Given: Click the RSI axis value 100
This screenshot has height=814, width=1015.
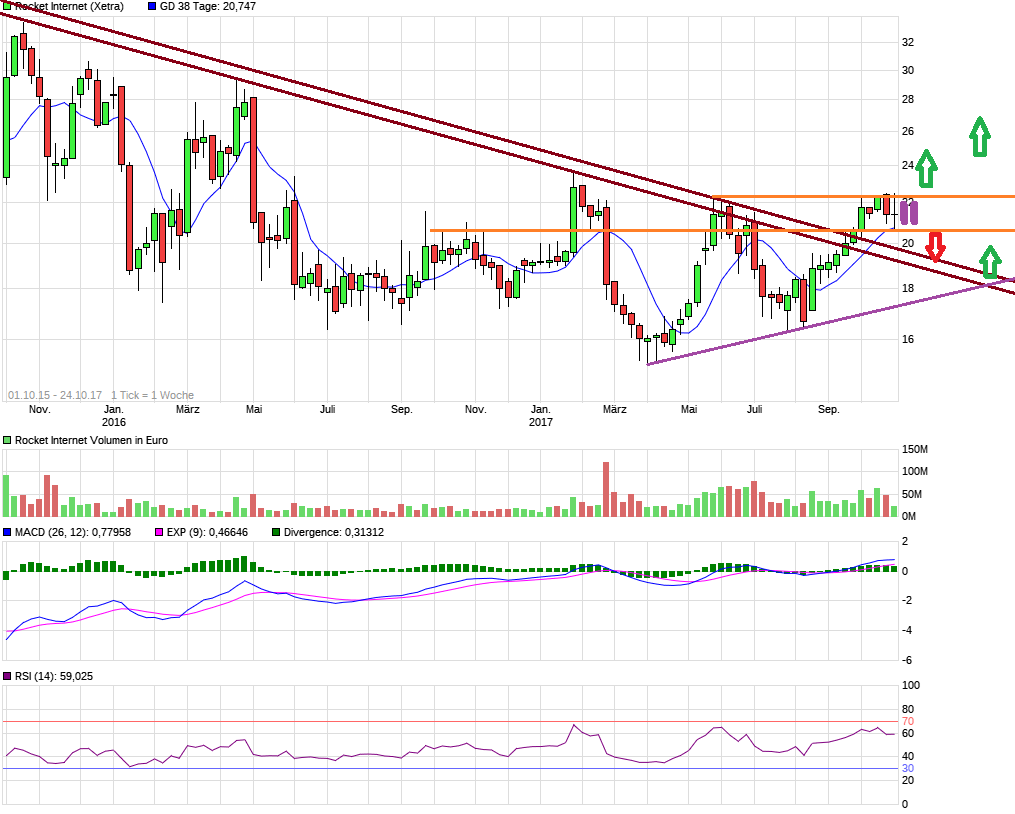Looking at the screenshot, I should coord(911,685).
